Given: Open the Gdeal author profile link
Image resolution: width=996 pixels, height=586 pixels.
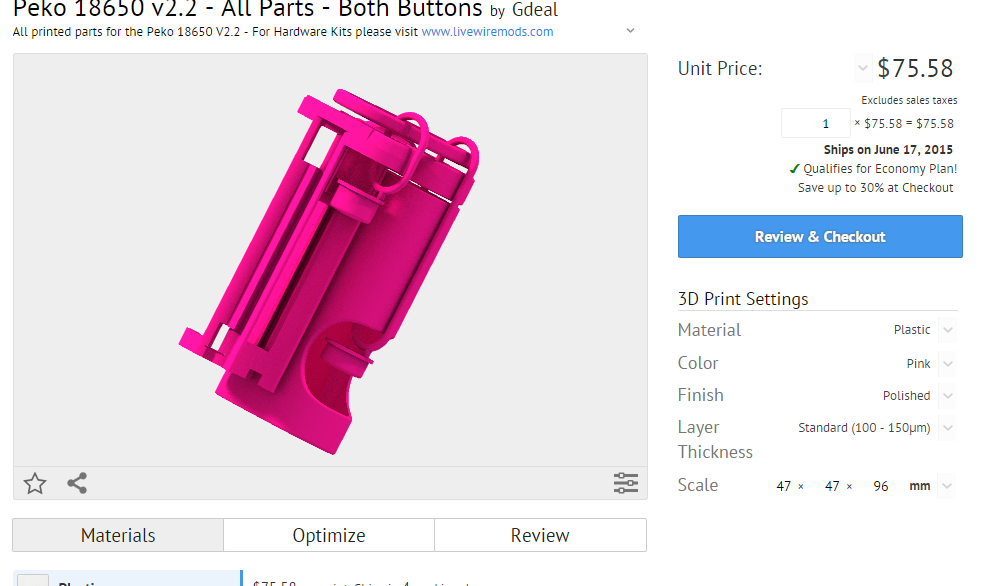Looking at the screenshot, I should click(534, 11).
